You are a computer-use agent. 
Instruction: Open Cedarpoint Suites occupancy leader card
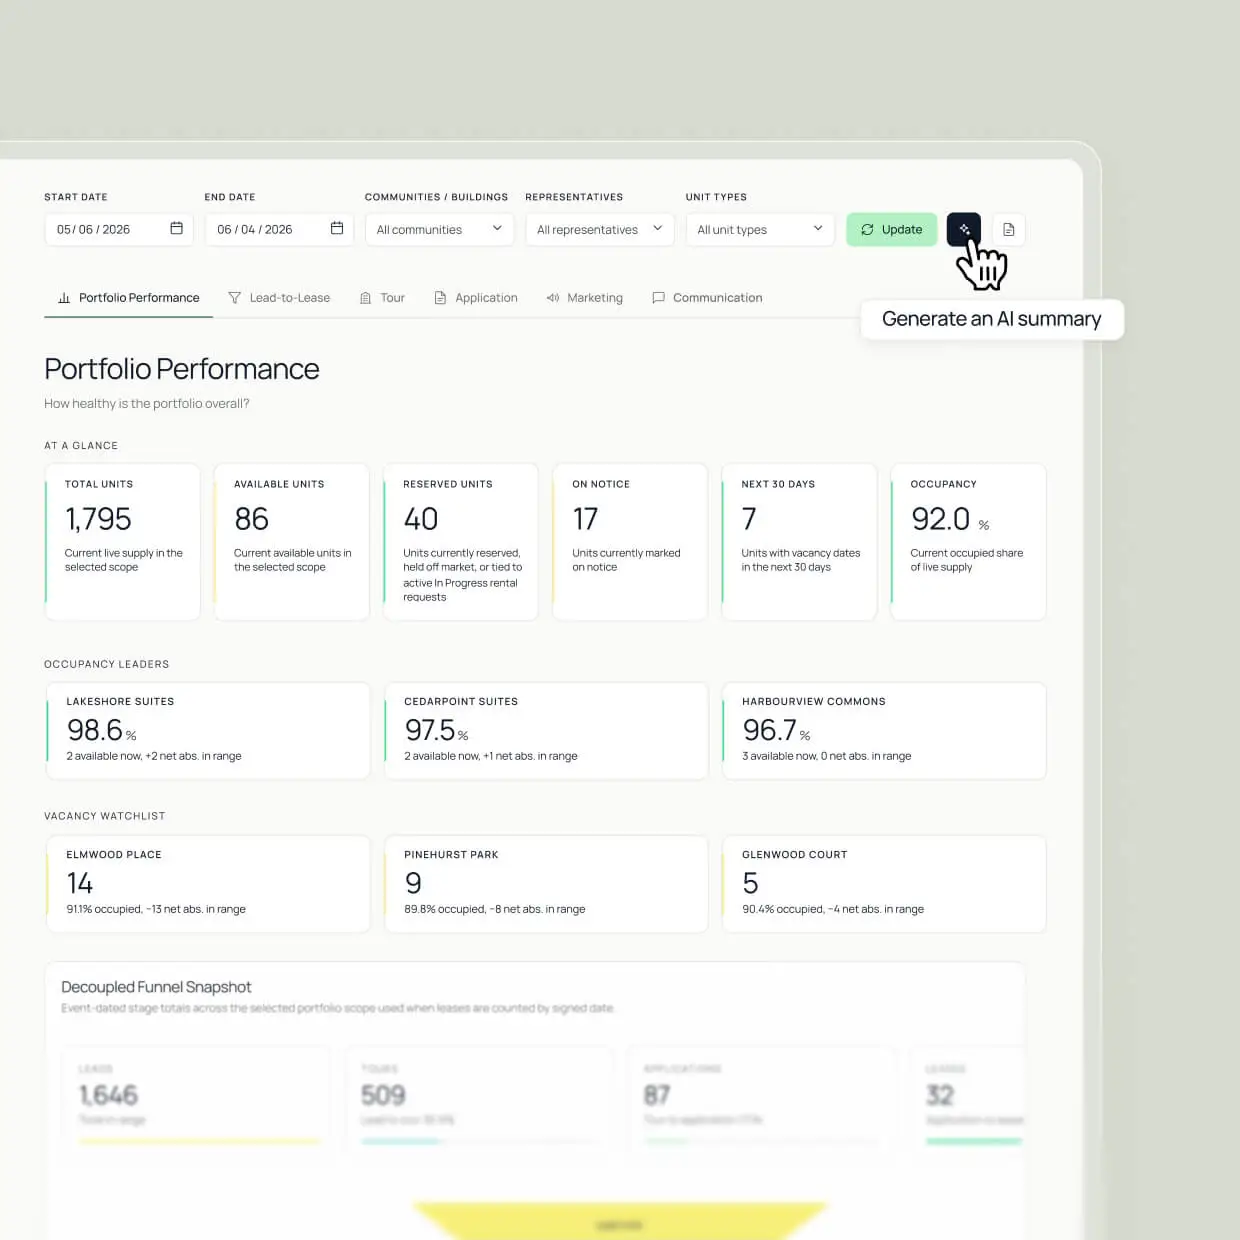[546, 731]
